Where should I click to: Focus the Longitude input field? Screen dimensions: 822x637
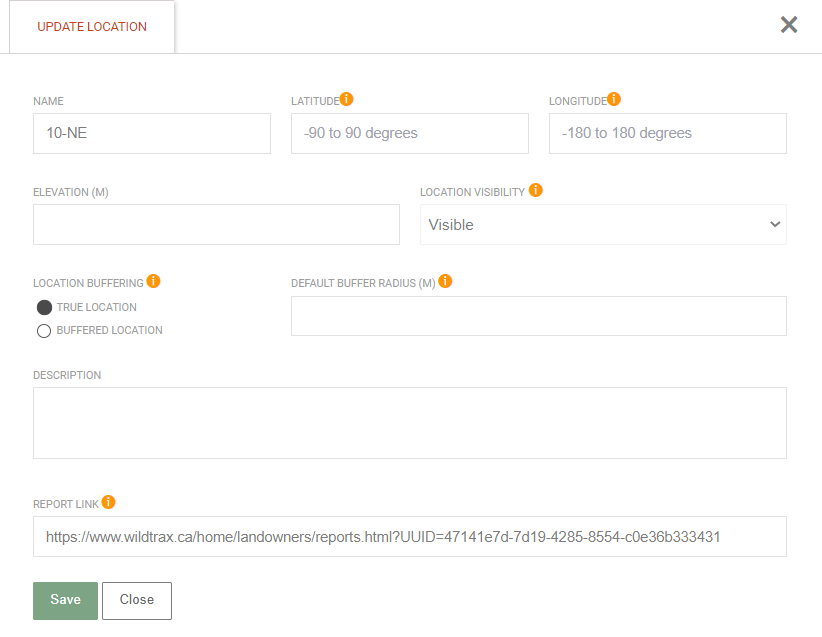click(x=667, y=133)
